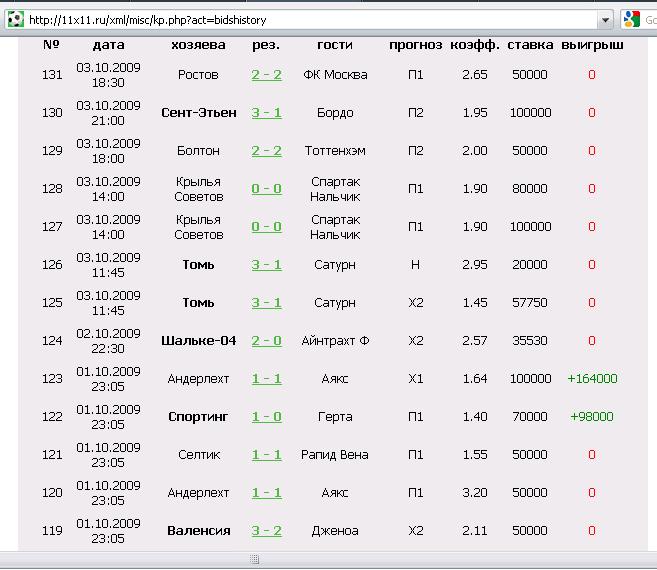
Task: Open the address bar history dropdown
Action: click(605, 19)
